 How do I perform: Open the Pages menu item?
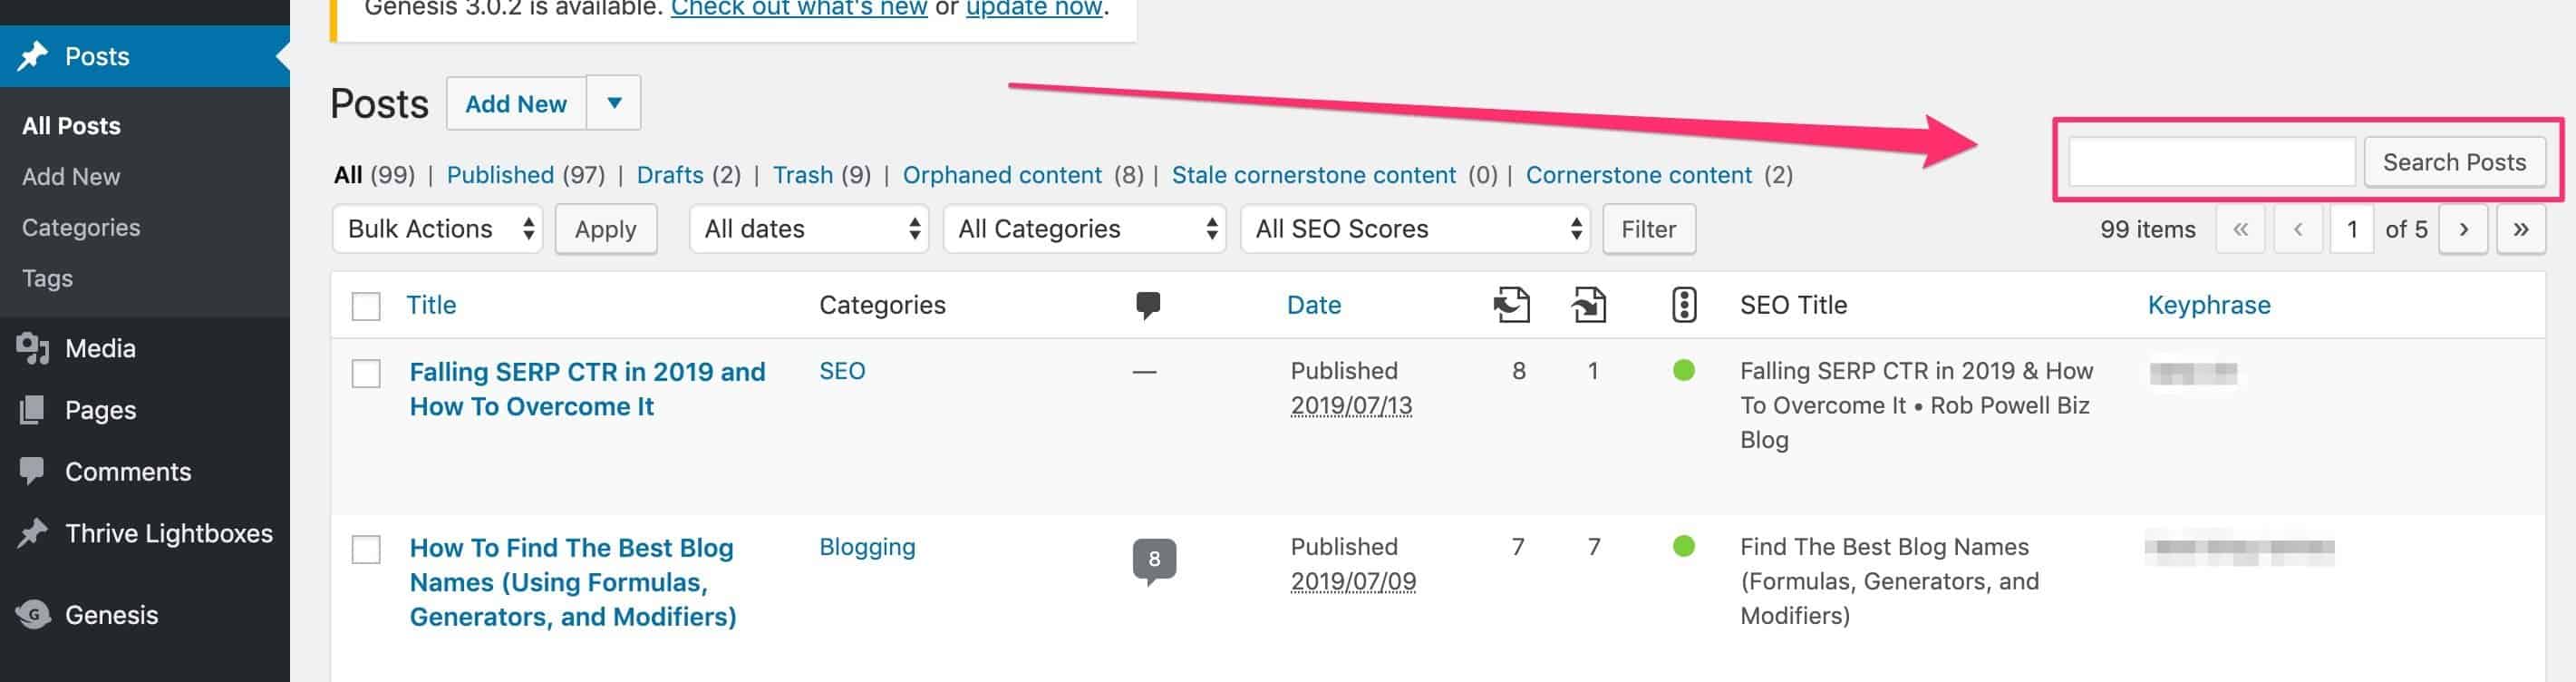pyautogui.click(x=145, y=410)
